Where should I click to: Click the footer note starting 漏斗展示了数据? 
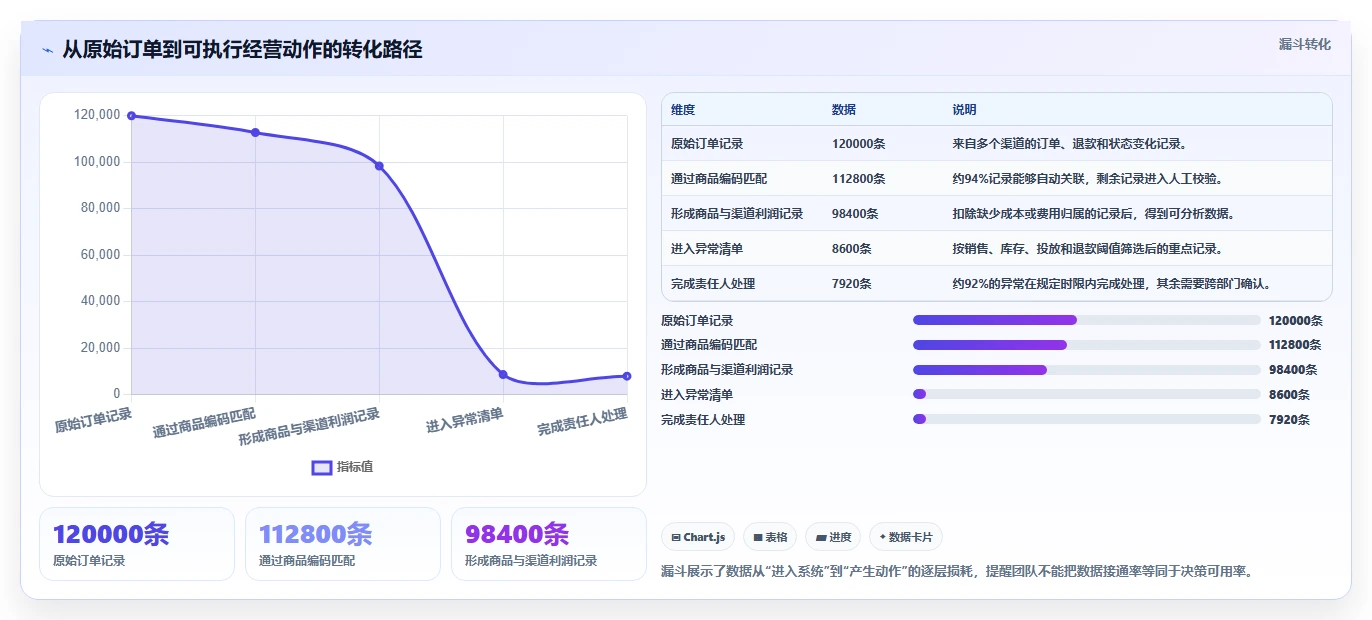957,572
